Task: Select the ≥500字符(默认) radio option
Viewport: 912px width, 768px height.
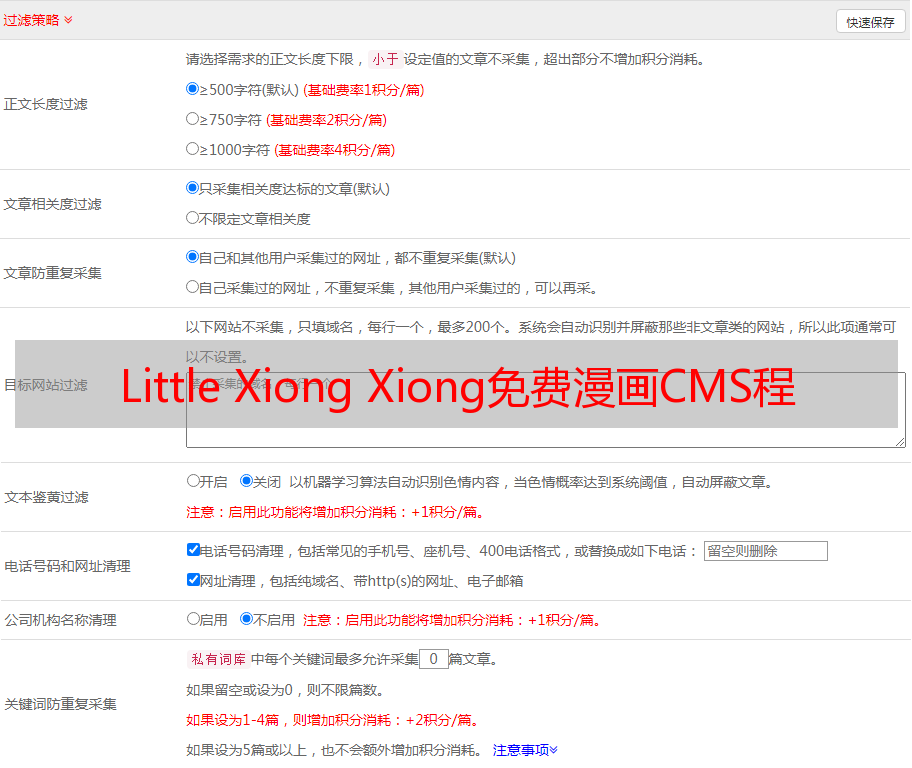Action: tap(193, 89)
